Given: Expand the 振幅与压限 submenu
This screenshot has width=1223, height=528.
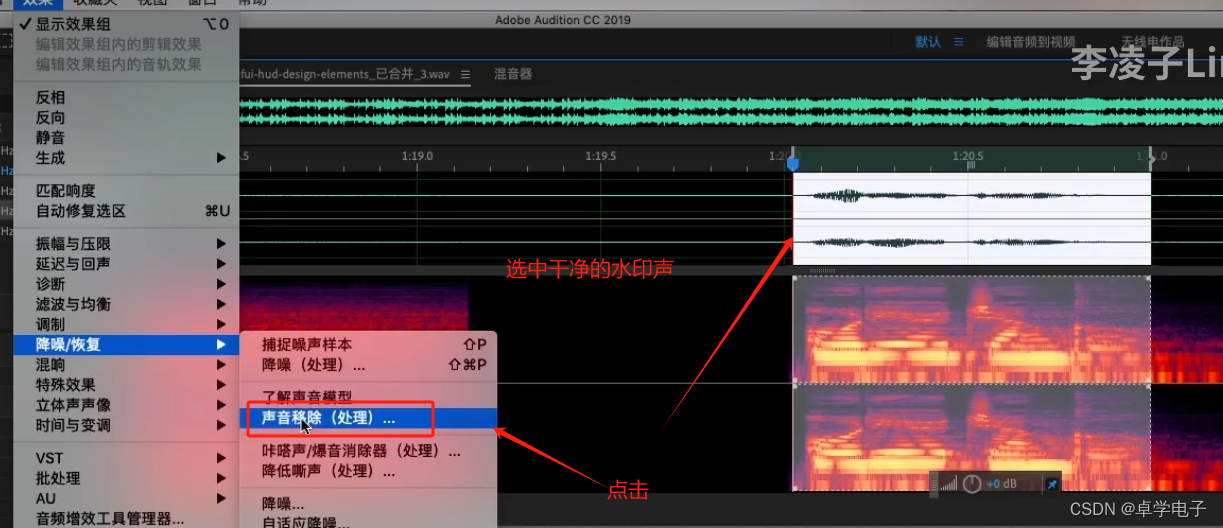Looking at the screenshot, I should tap(124, 244).
